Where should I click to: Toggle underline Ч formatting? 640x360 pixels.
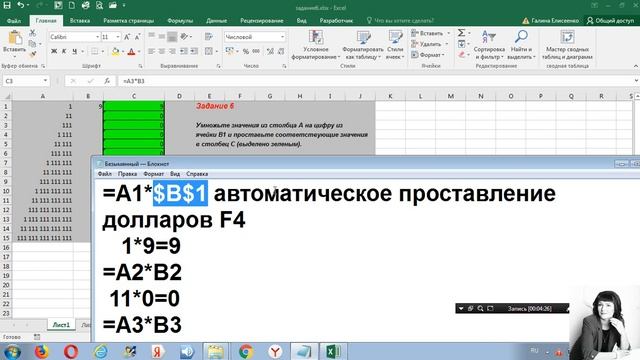74,51
